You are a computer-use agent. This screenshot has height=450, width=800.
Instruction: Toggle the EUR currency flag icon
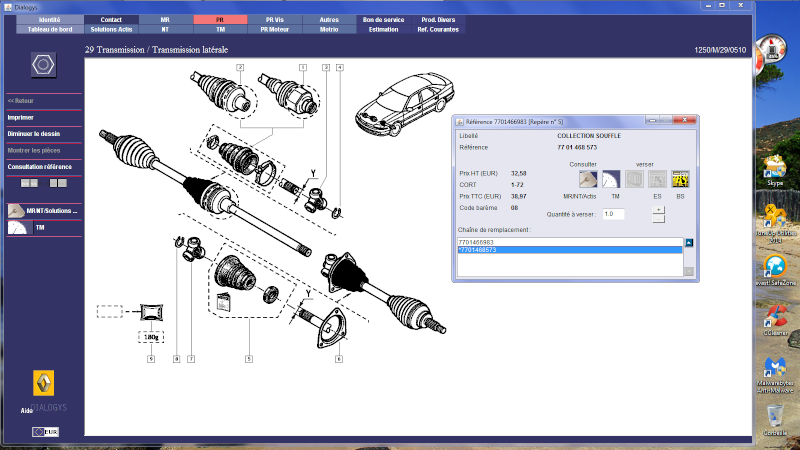[x=45, y=432]
